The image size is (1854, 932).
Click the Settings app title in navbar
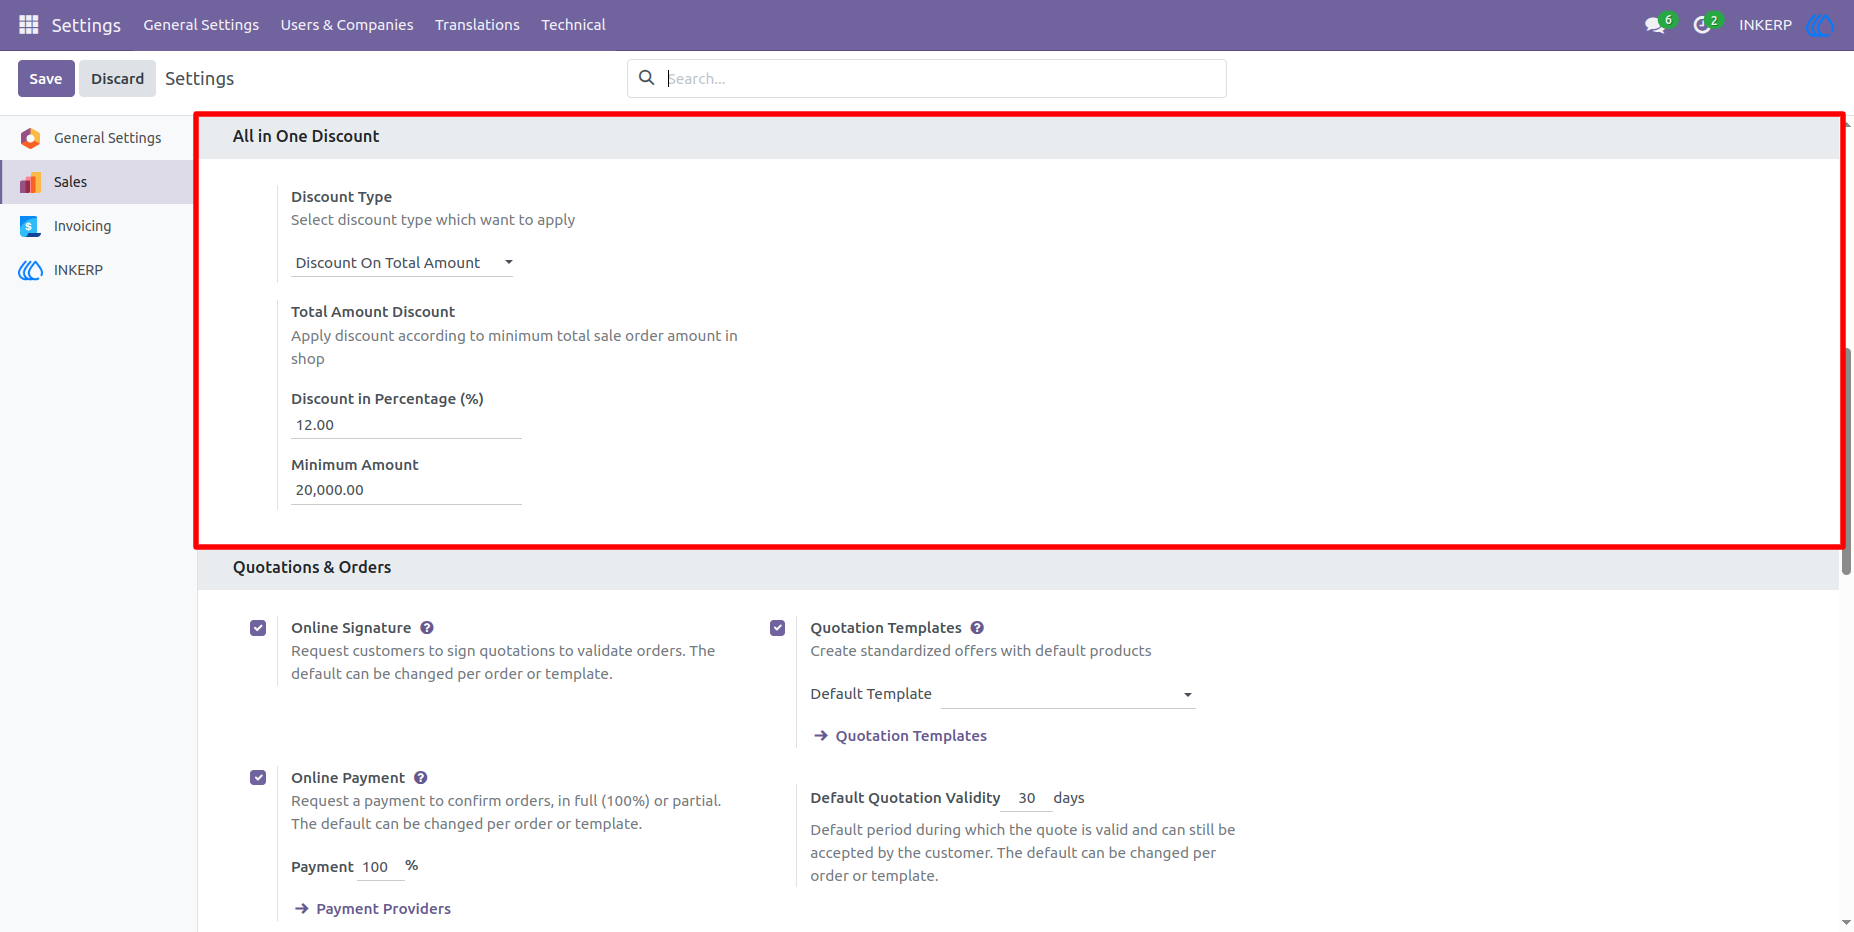86,25
